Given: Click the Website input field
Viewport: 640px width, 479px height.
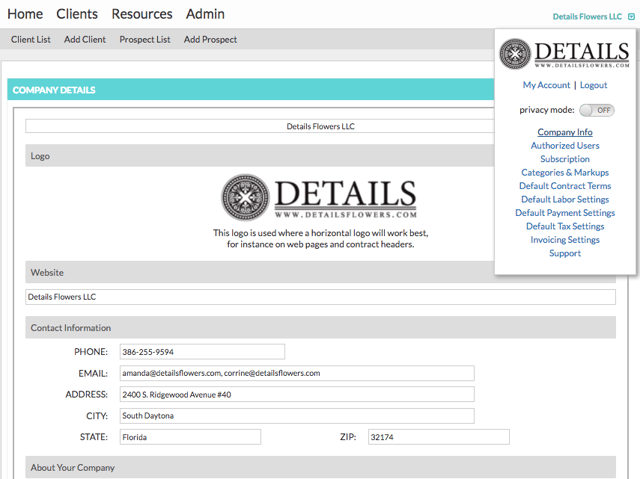Looking at the screenshot, I should pyautogui.click(x=320, y=297).
